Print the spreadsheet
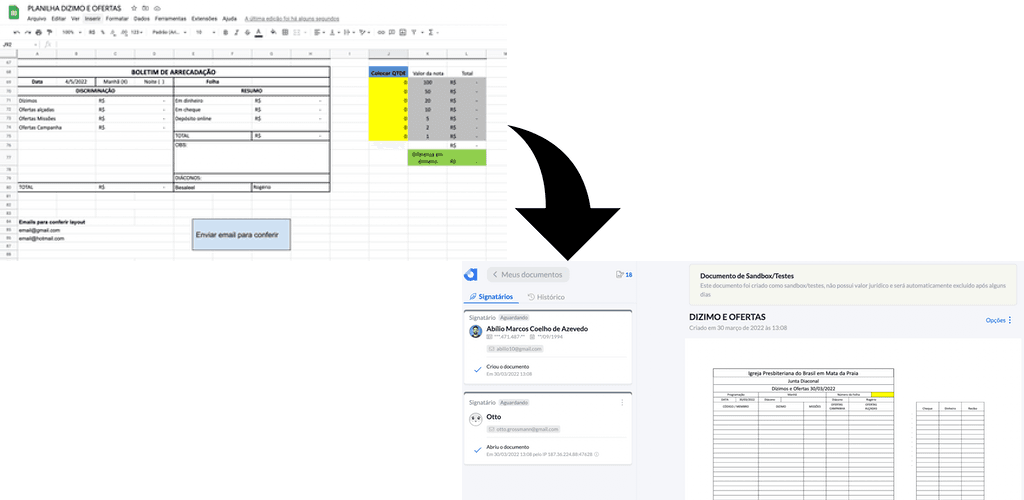Viewport: 1024px width, 500px height. click(x=39, y=32)
